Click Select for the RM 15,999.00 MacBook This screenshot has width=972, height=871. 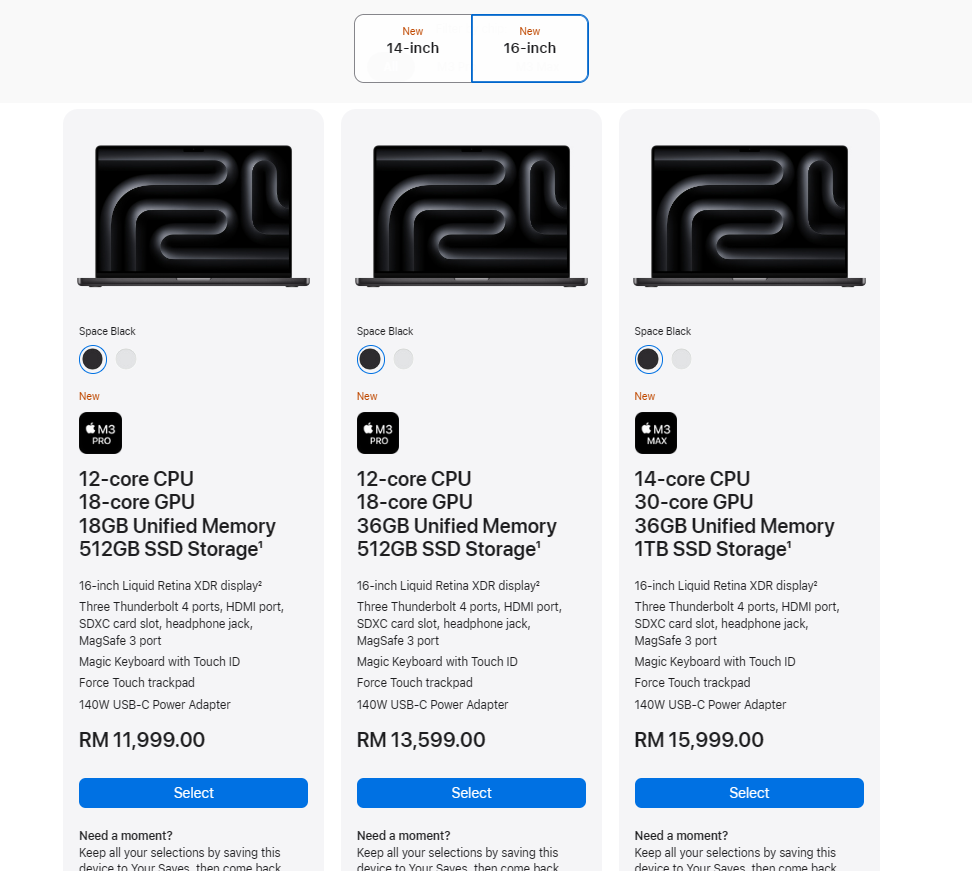749,793
